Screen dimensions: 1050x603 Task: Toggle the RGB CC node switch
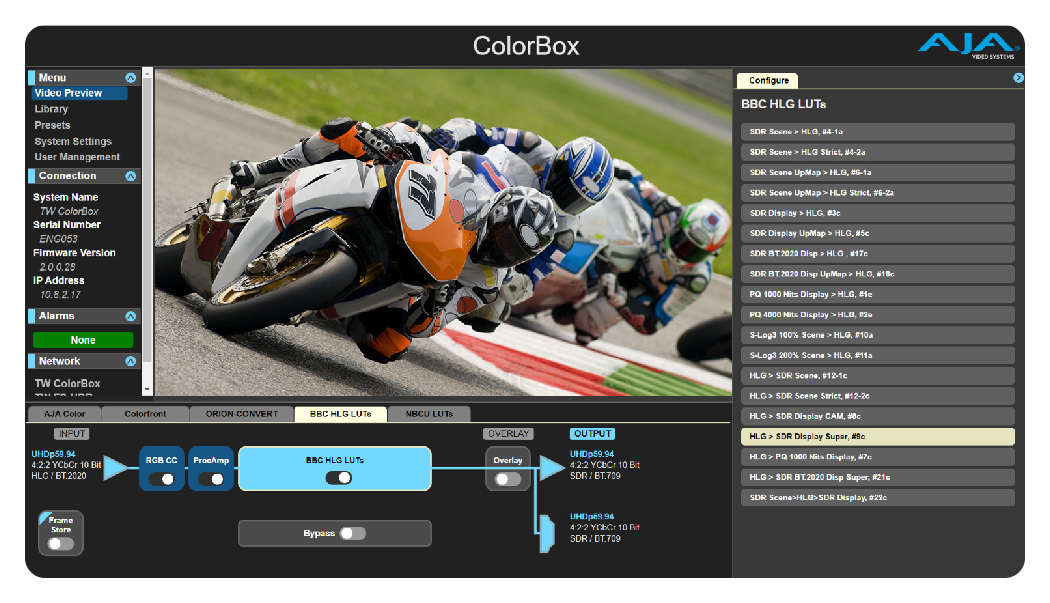pyautogui.click(x=161, y=479)
